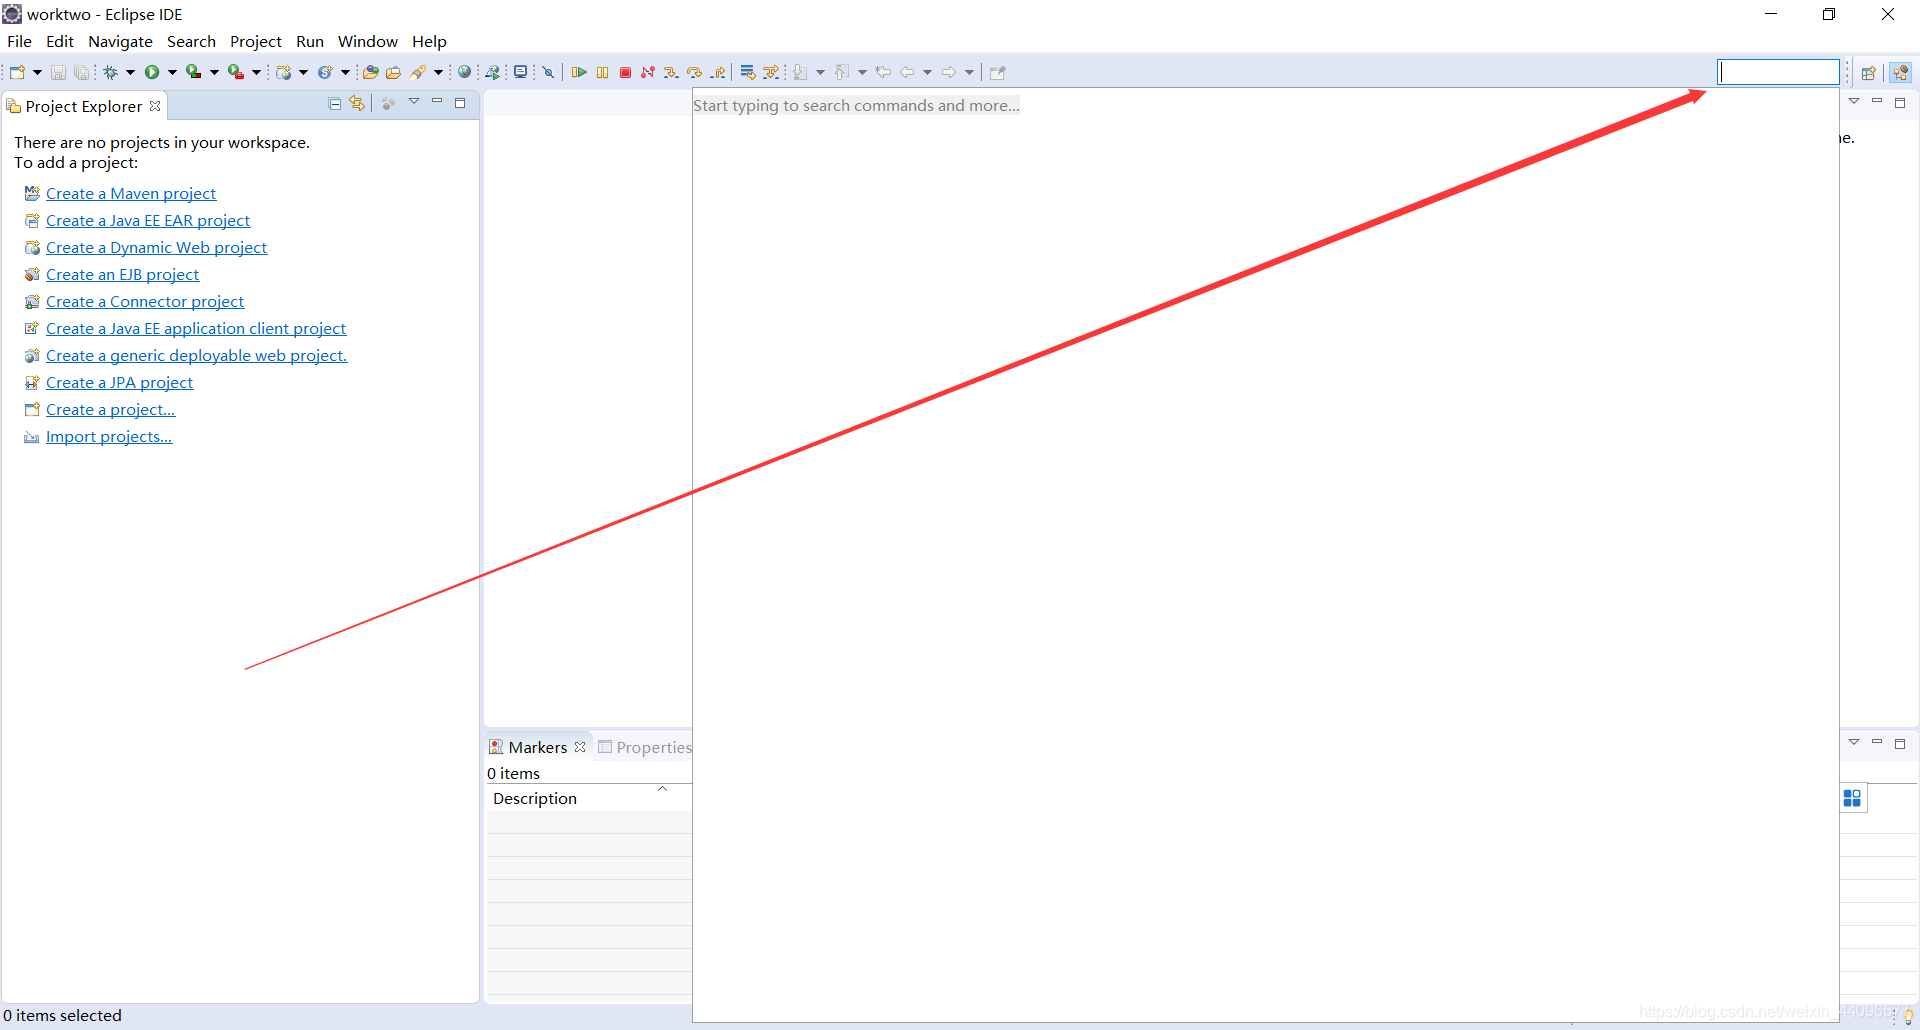Switch to the Java EE perspective button

click(1900, 72)
